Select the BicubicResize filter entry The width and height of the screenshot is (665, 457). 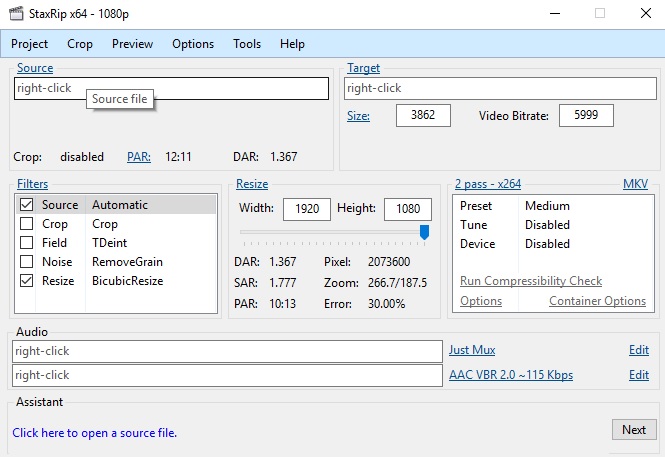point(128,281)
